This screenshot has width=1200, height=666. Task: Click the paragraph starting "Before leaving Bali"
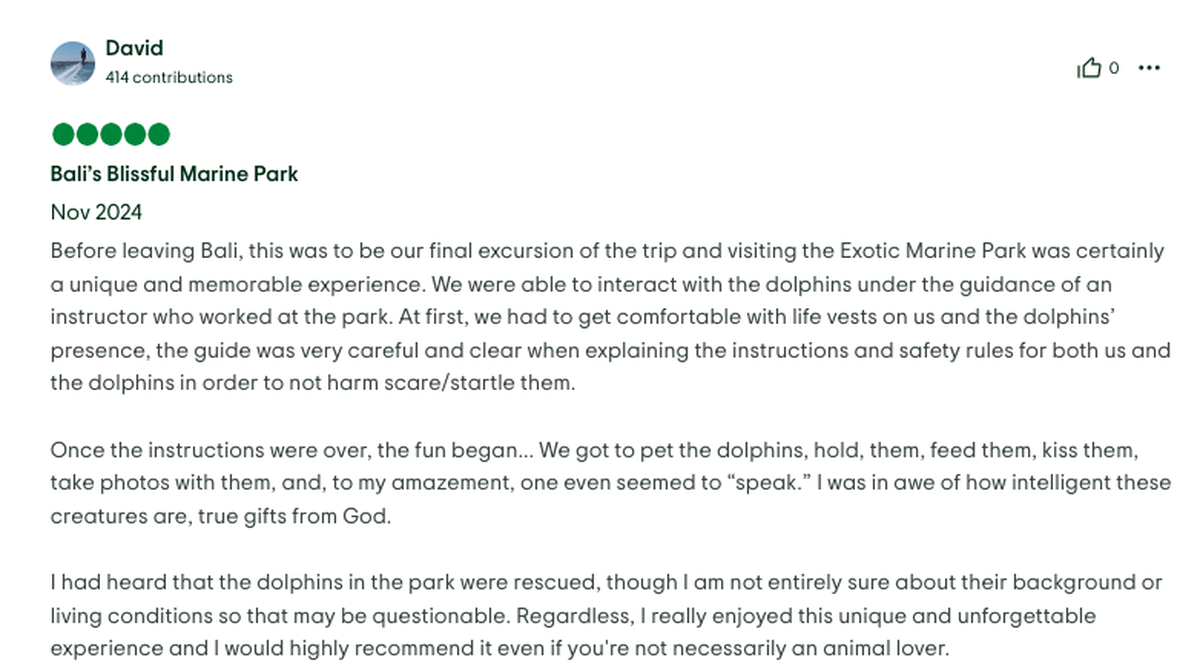(x=600, y=316)
